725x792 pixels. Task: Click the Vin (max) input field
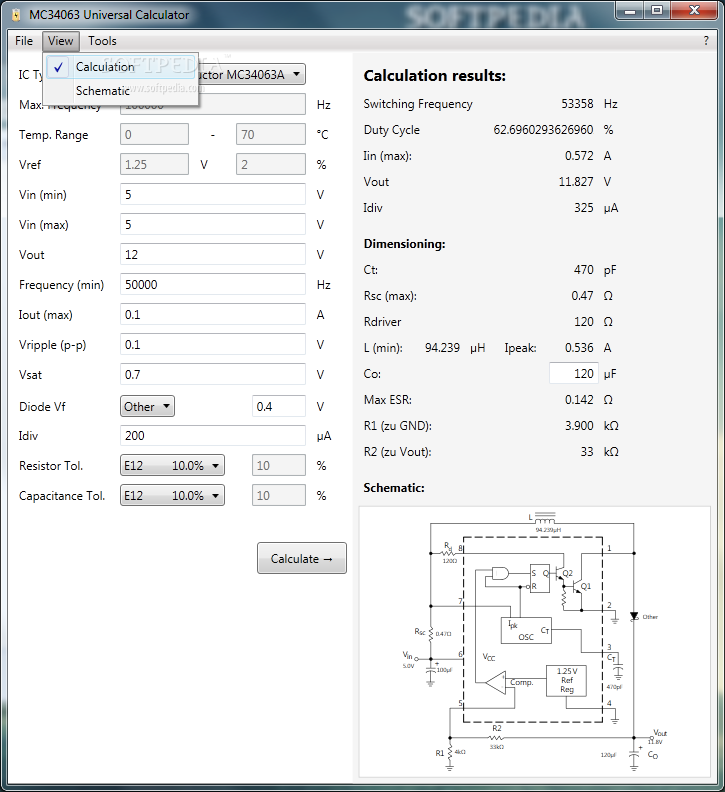point(213,225)
